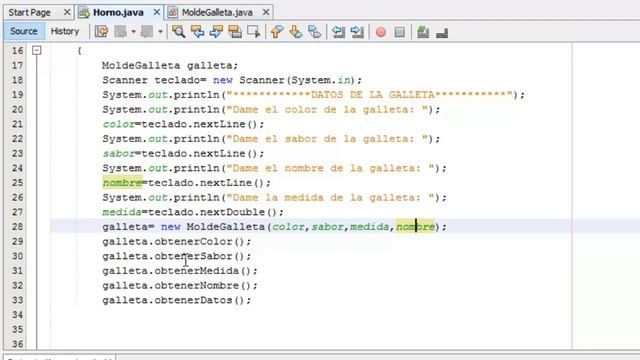
Task: Click 'galleta.obtenerNombre();' line
Action: 180,286
